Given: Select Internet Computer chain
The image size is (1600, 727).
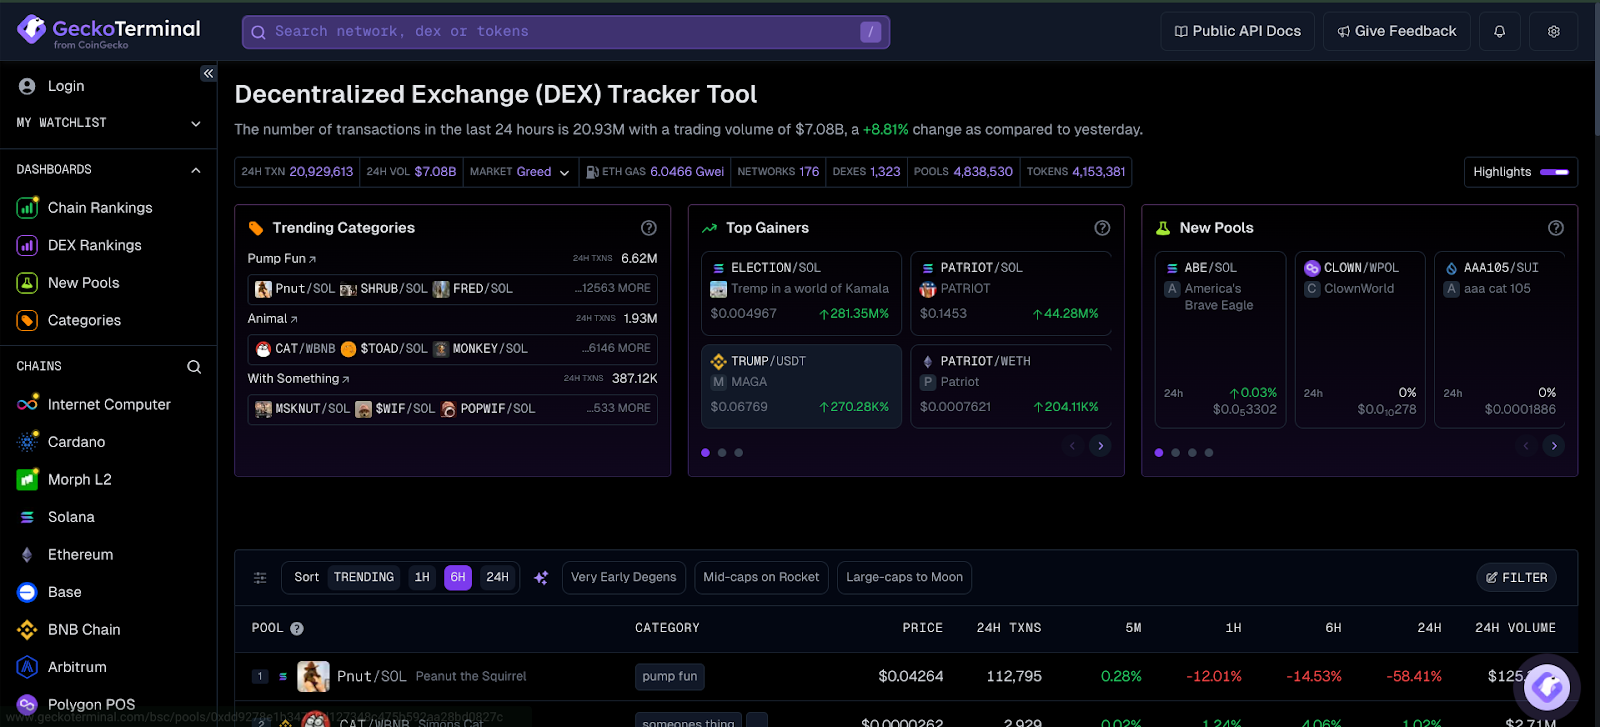Looking at the screenshot, I should pyautogui.click(x=109, y=404).
